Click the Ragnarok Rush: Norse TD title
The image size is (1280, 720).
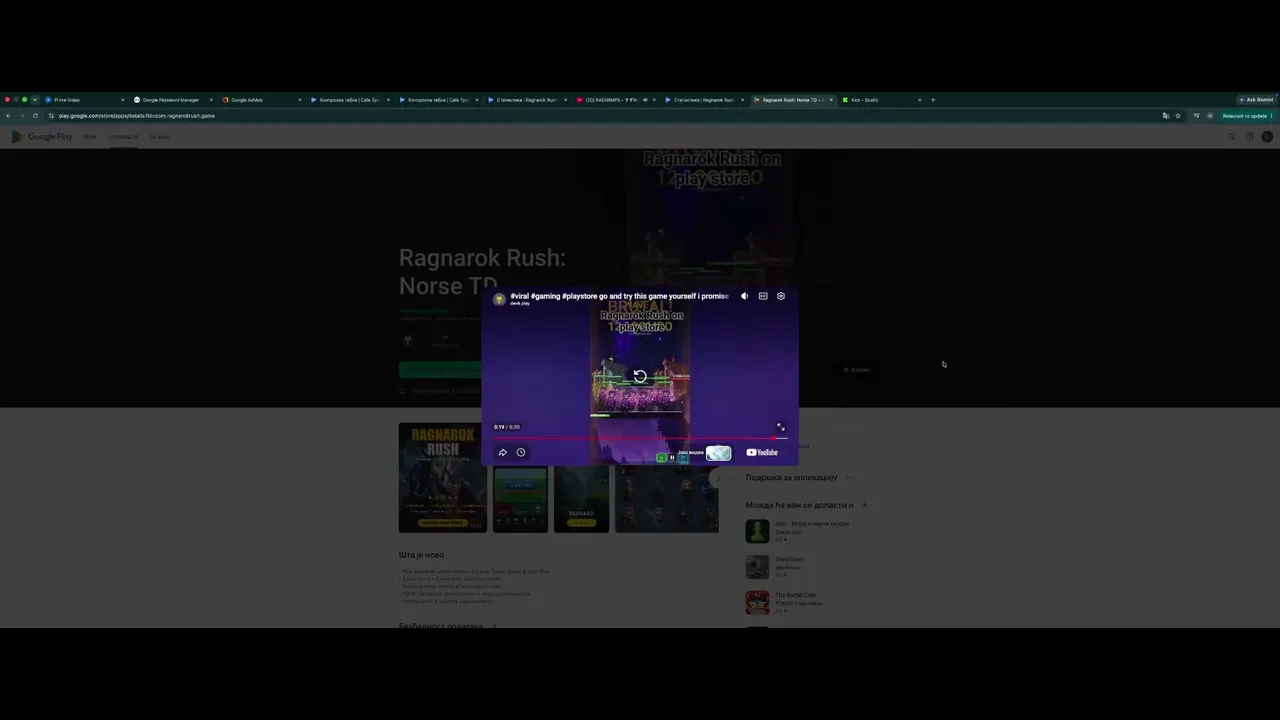coord(483,272)
